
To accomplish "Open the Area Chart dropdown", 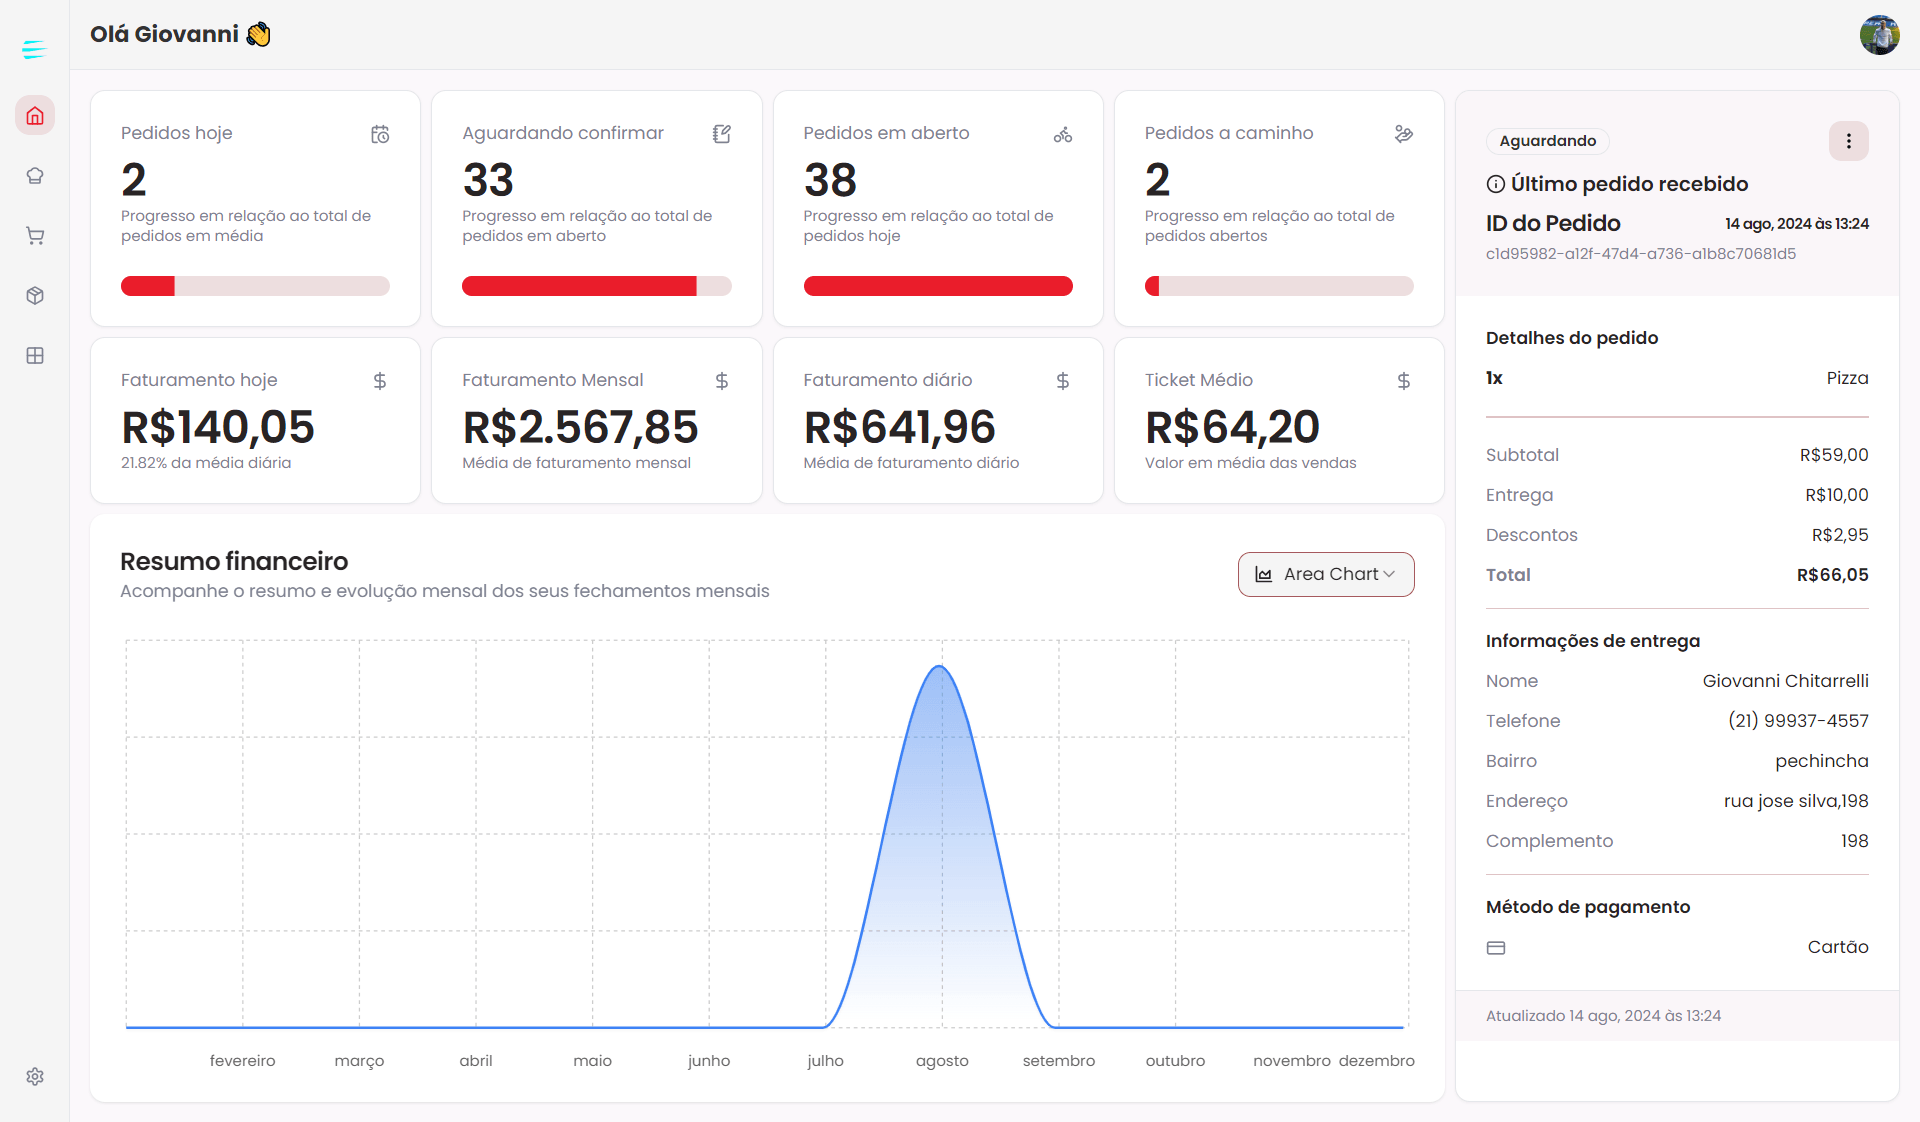I will pyautogui.click(x=1326, y=574).
